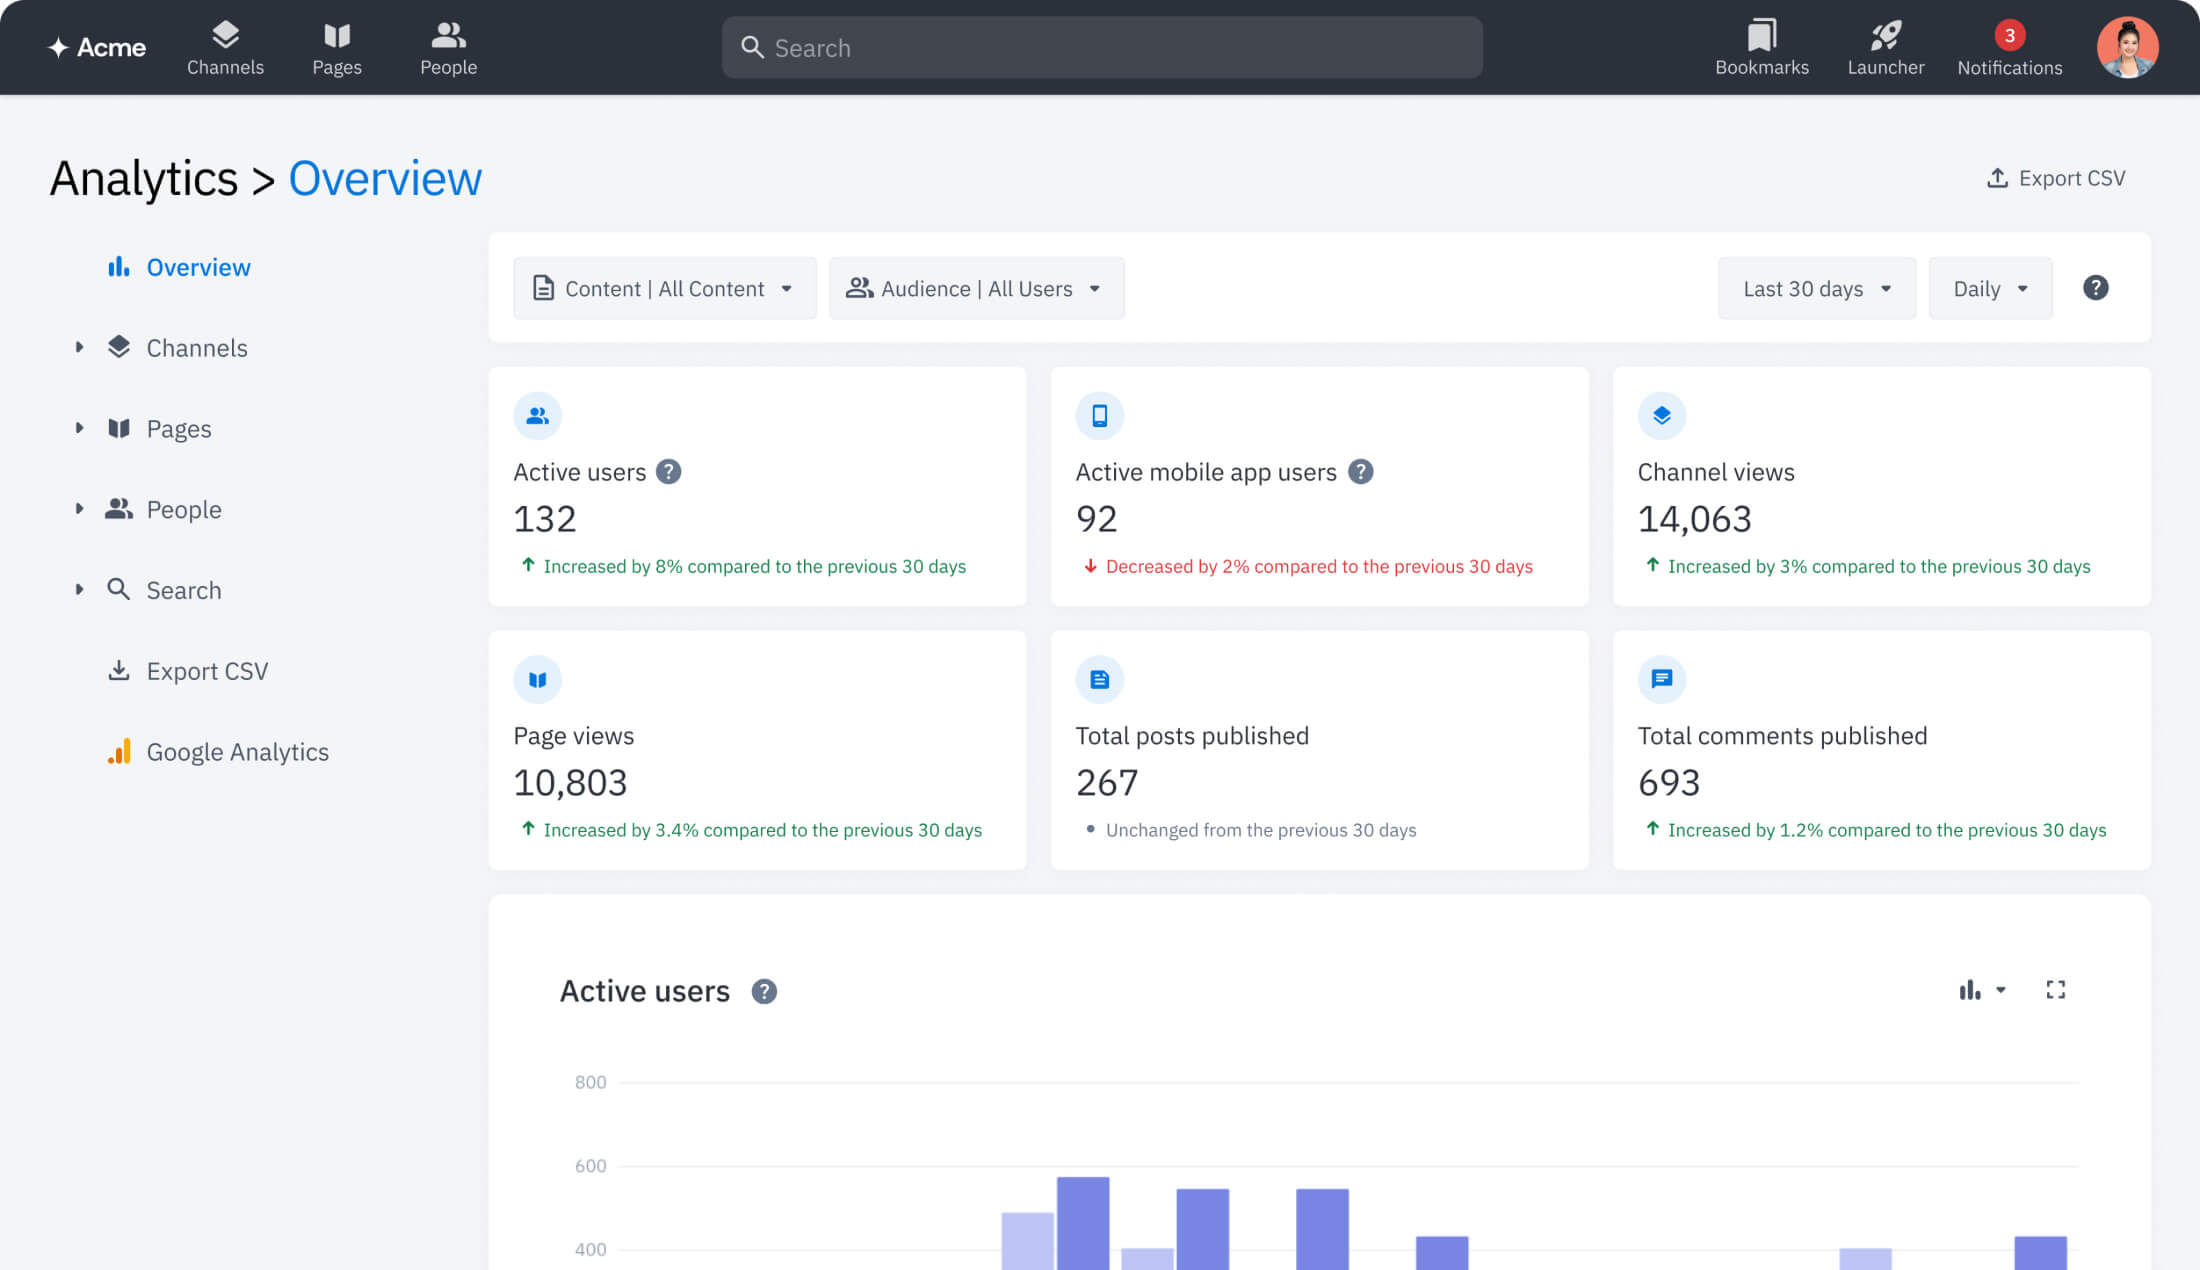Click the Active mobile app users help icon
2200x1270 pixels.
(x=1360, y=471)
